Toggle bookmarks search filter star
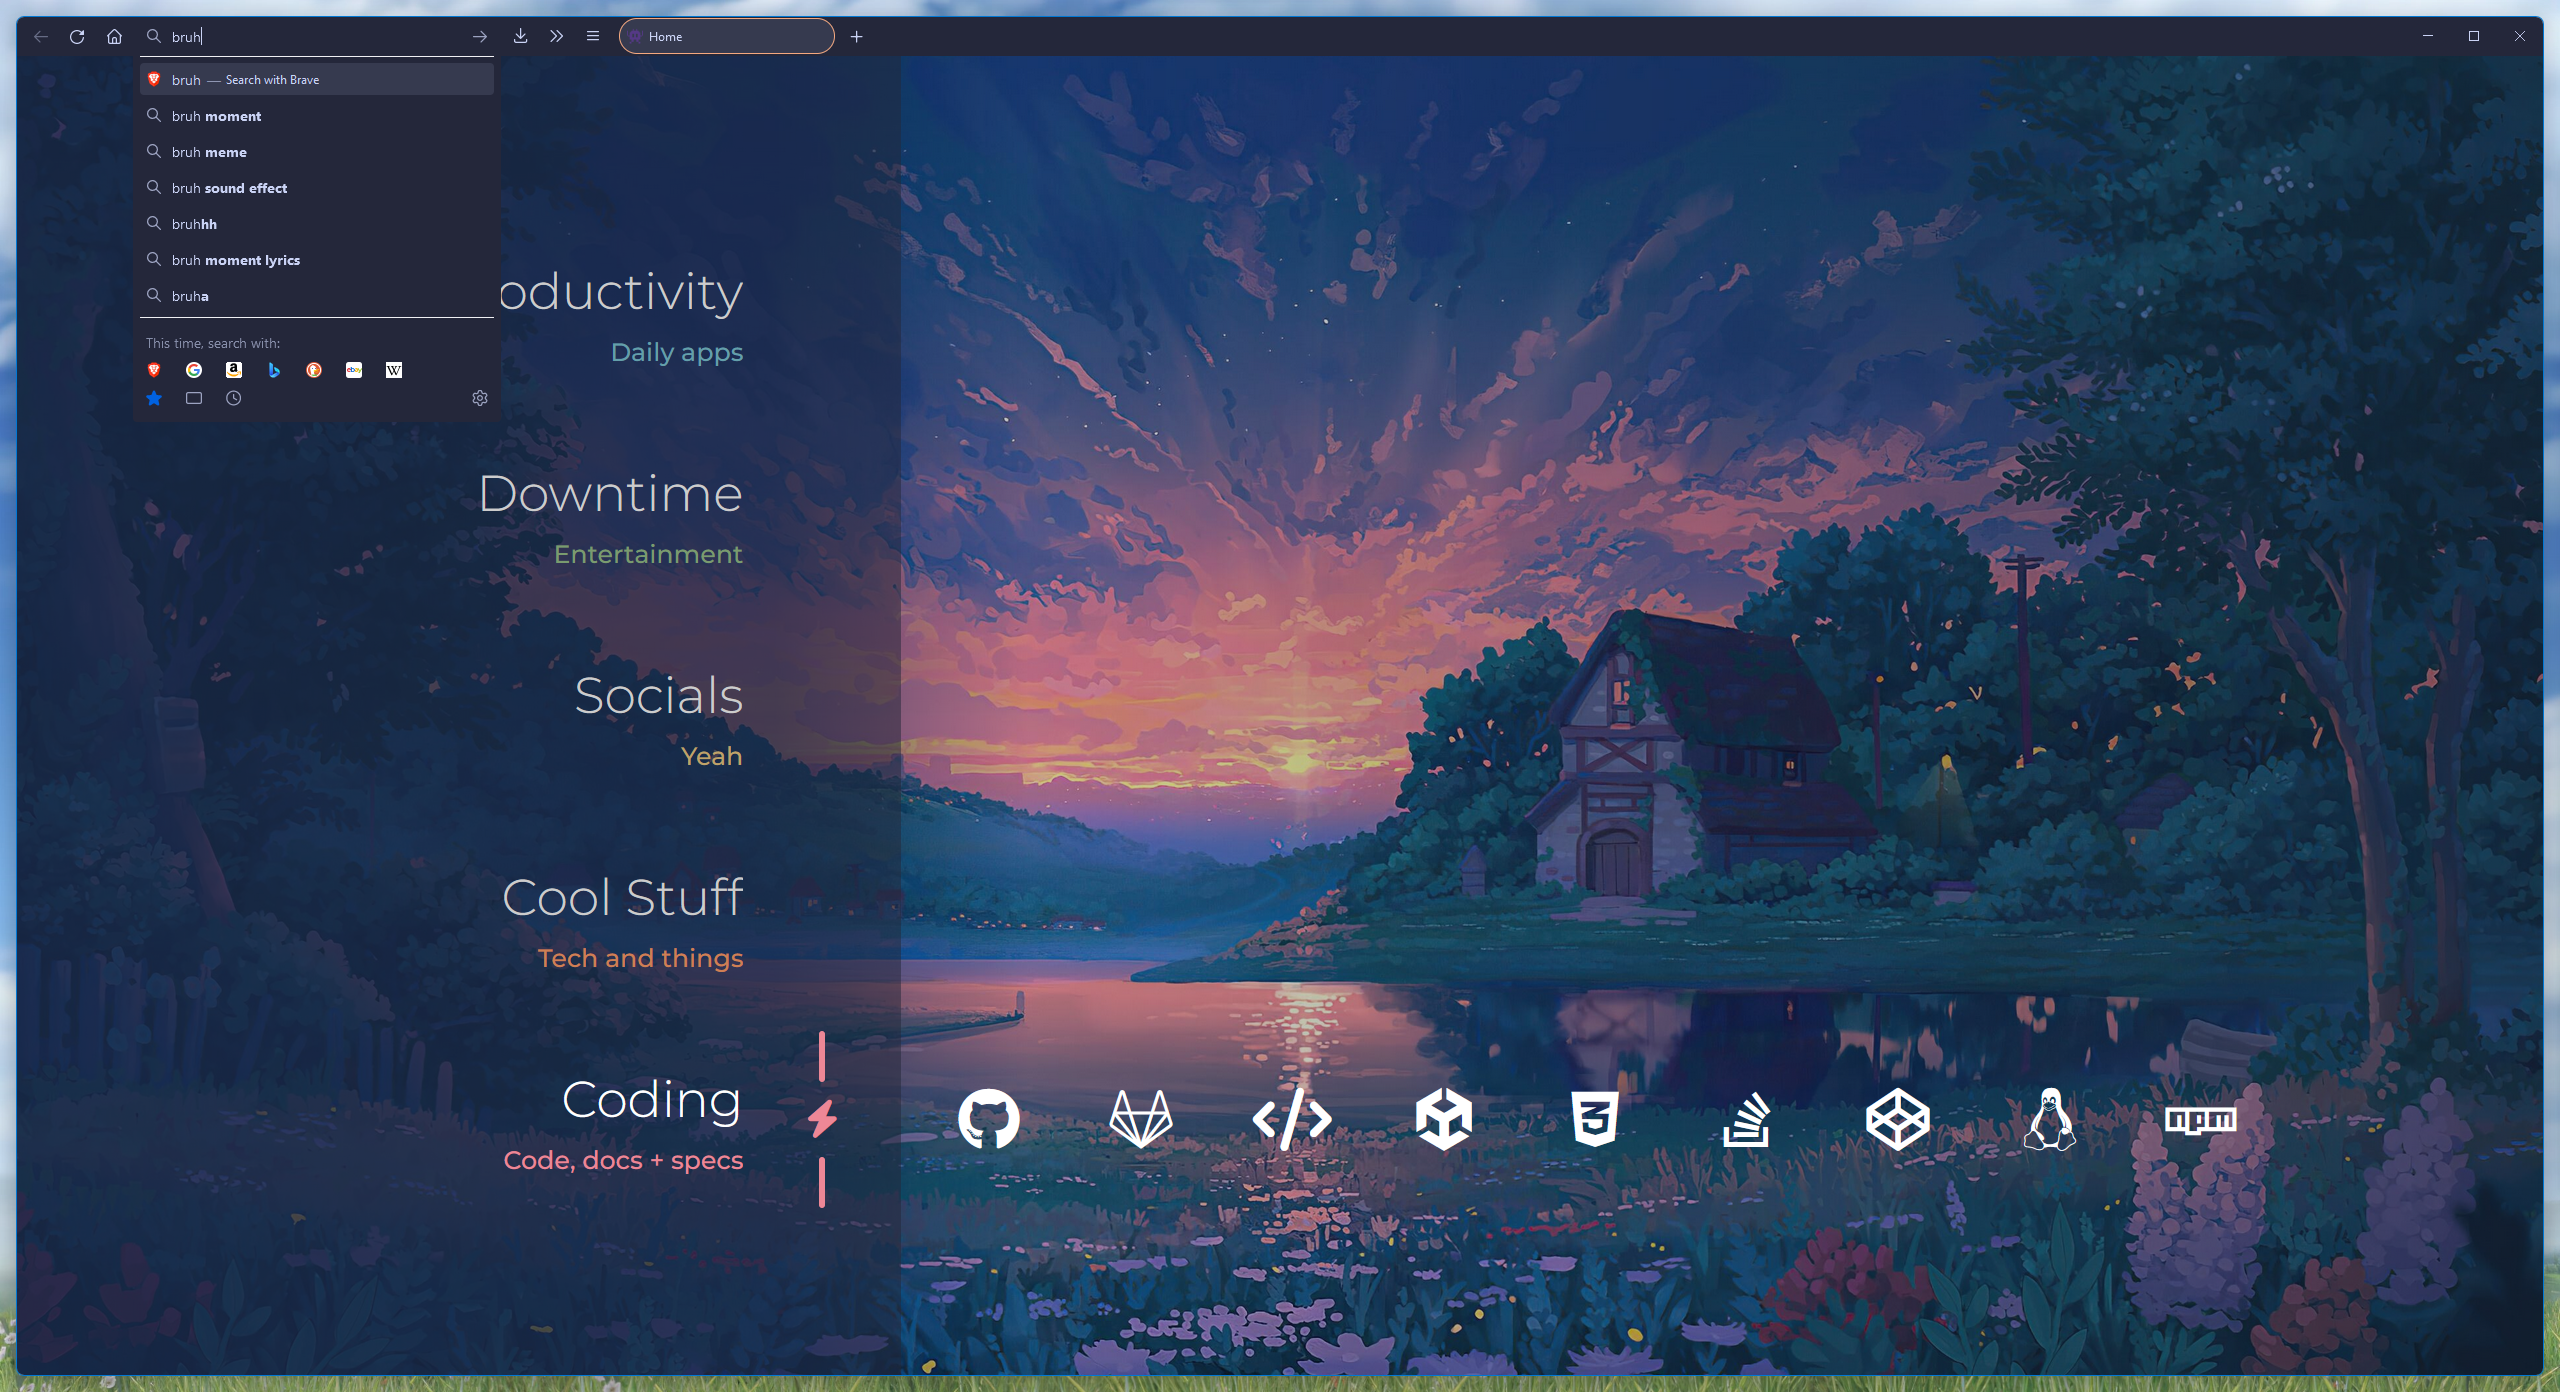 pos(154,398)
